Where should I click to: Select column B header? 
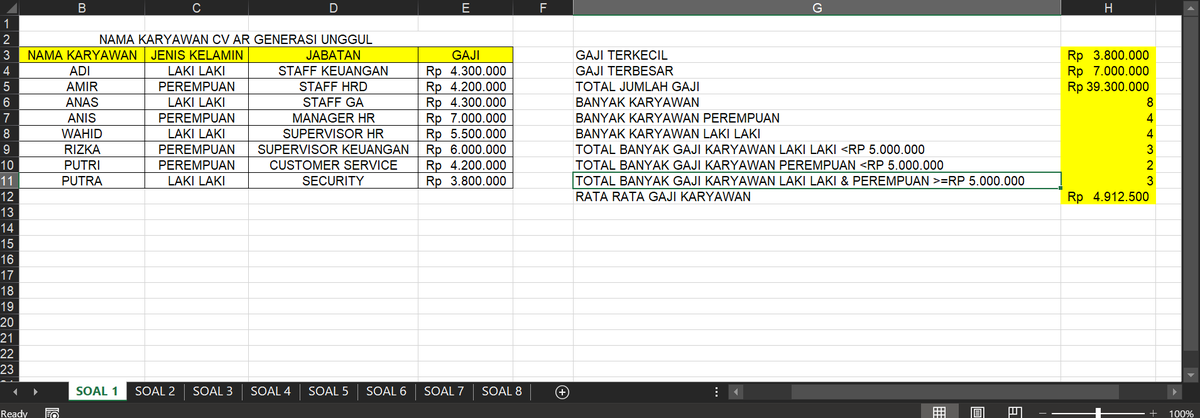82,8
